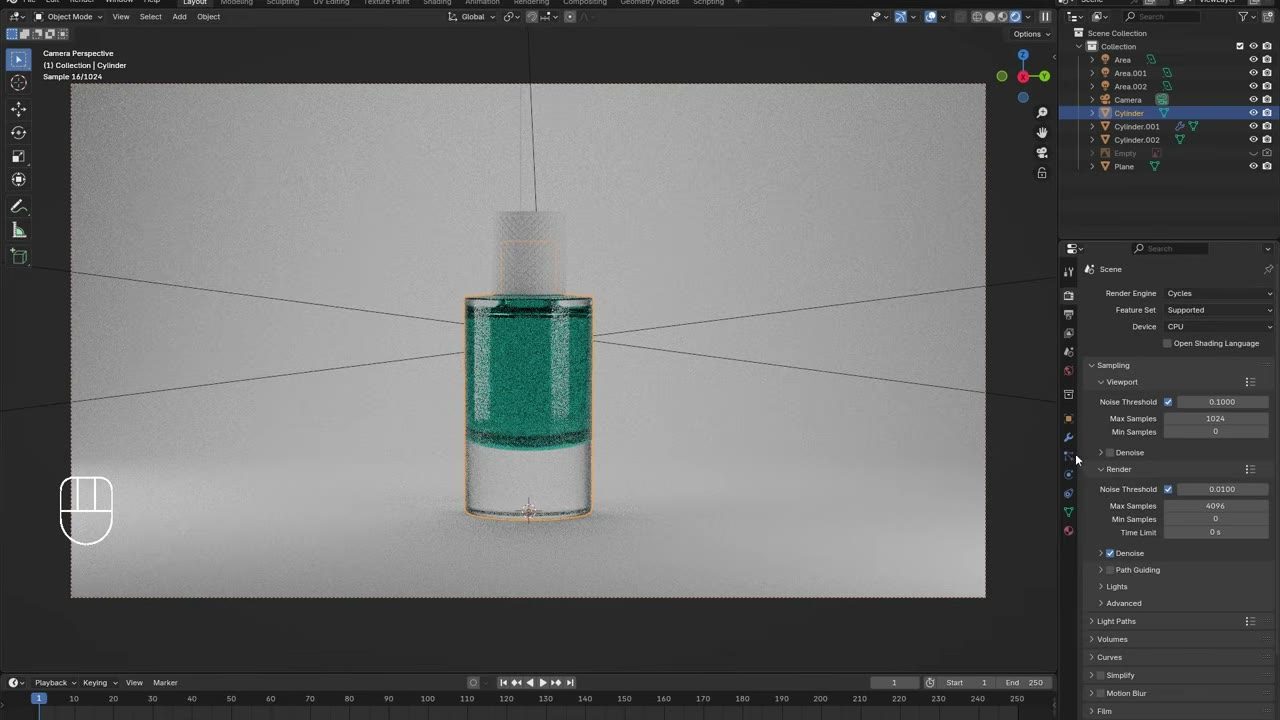Open the viewport Add menu

(179, 17)
